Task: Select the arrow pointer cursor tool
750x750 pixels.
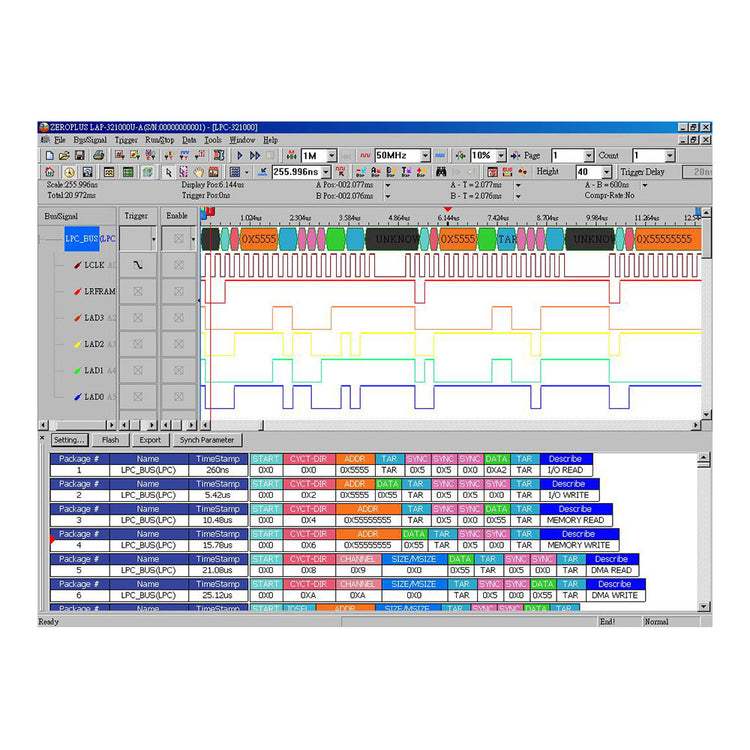Action: point(168,172)
